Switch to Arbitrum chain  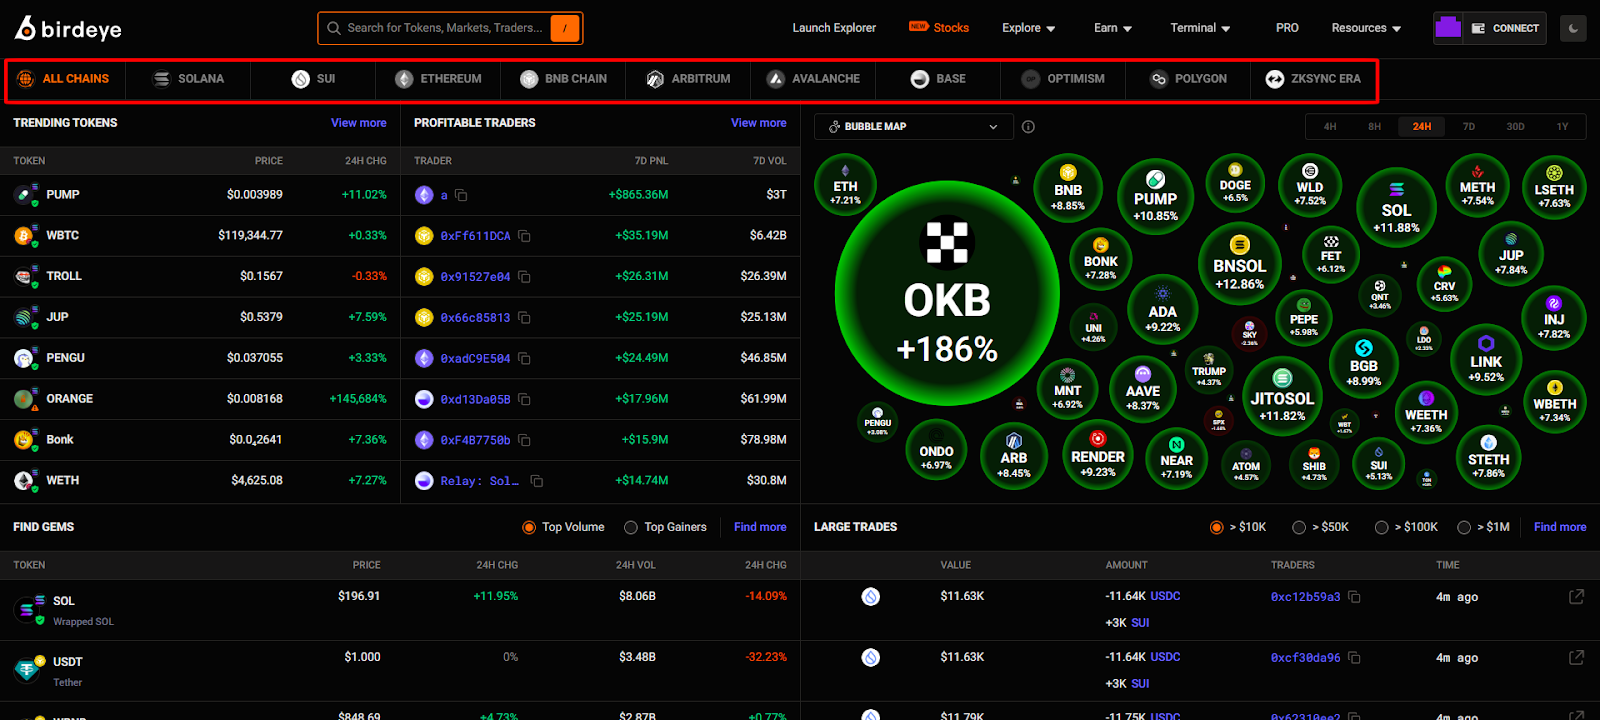tap(688, 79)
